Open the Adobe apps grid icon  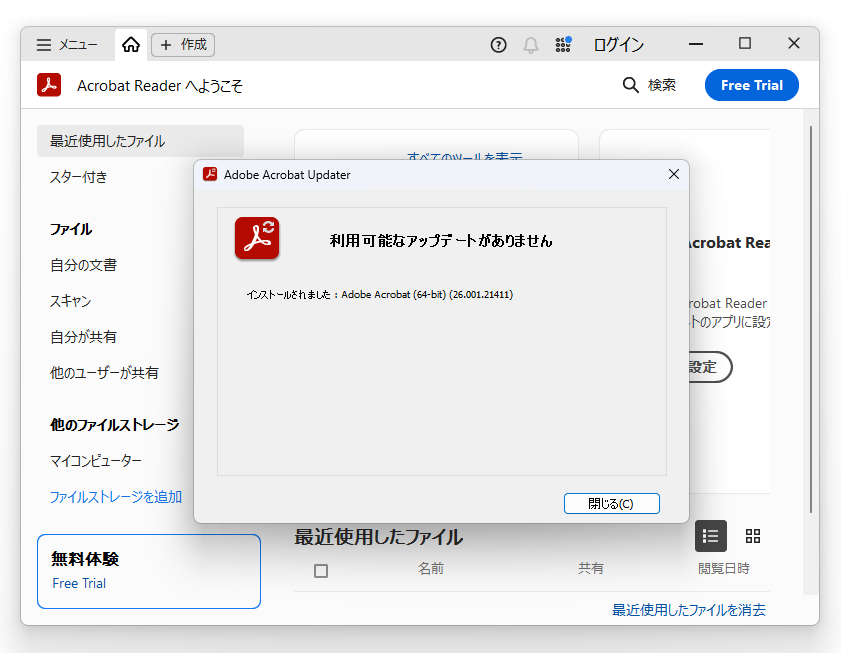pos(563,44)
